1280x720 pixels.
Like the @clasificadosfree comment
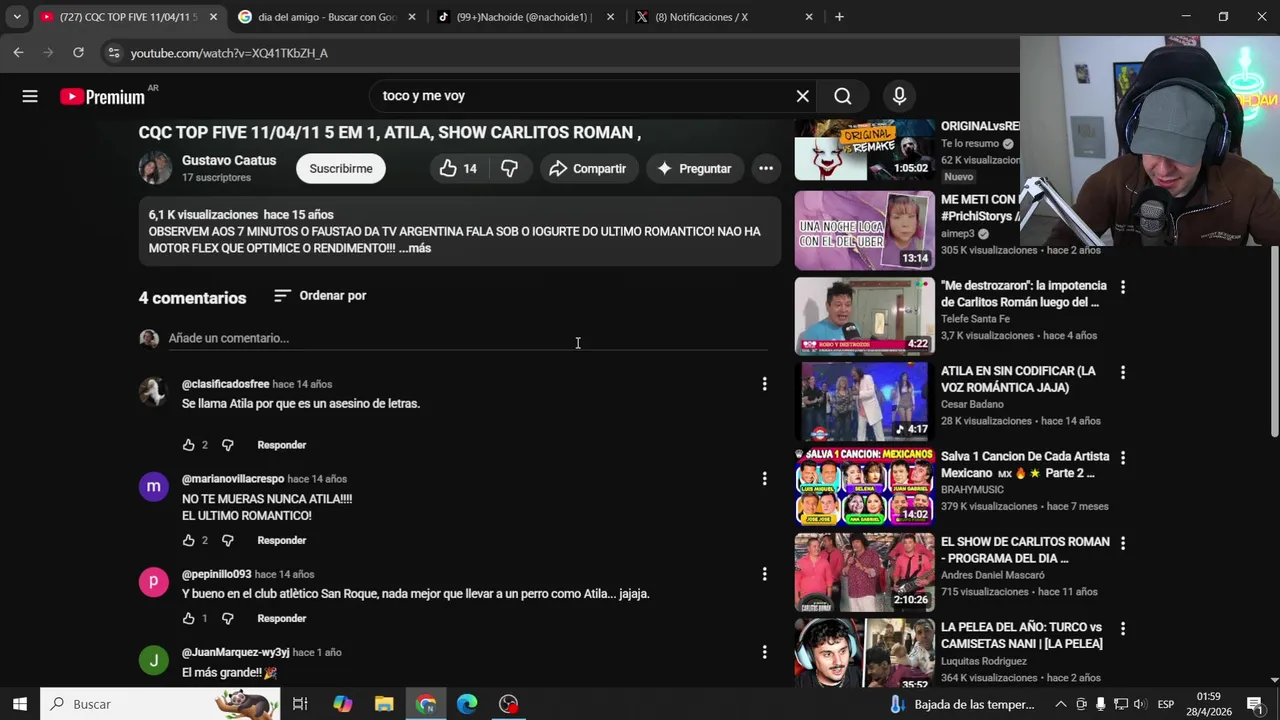[188, 445]
